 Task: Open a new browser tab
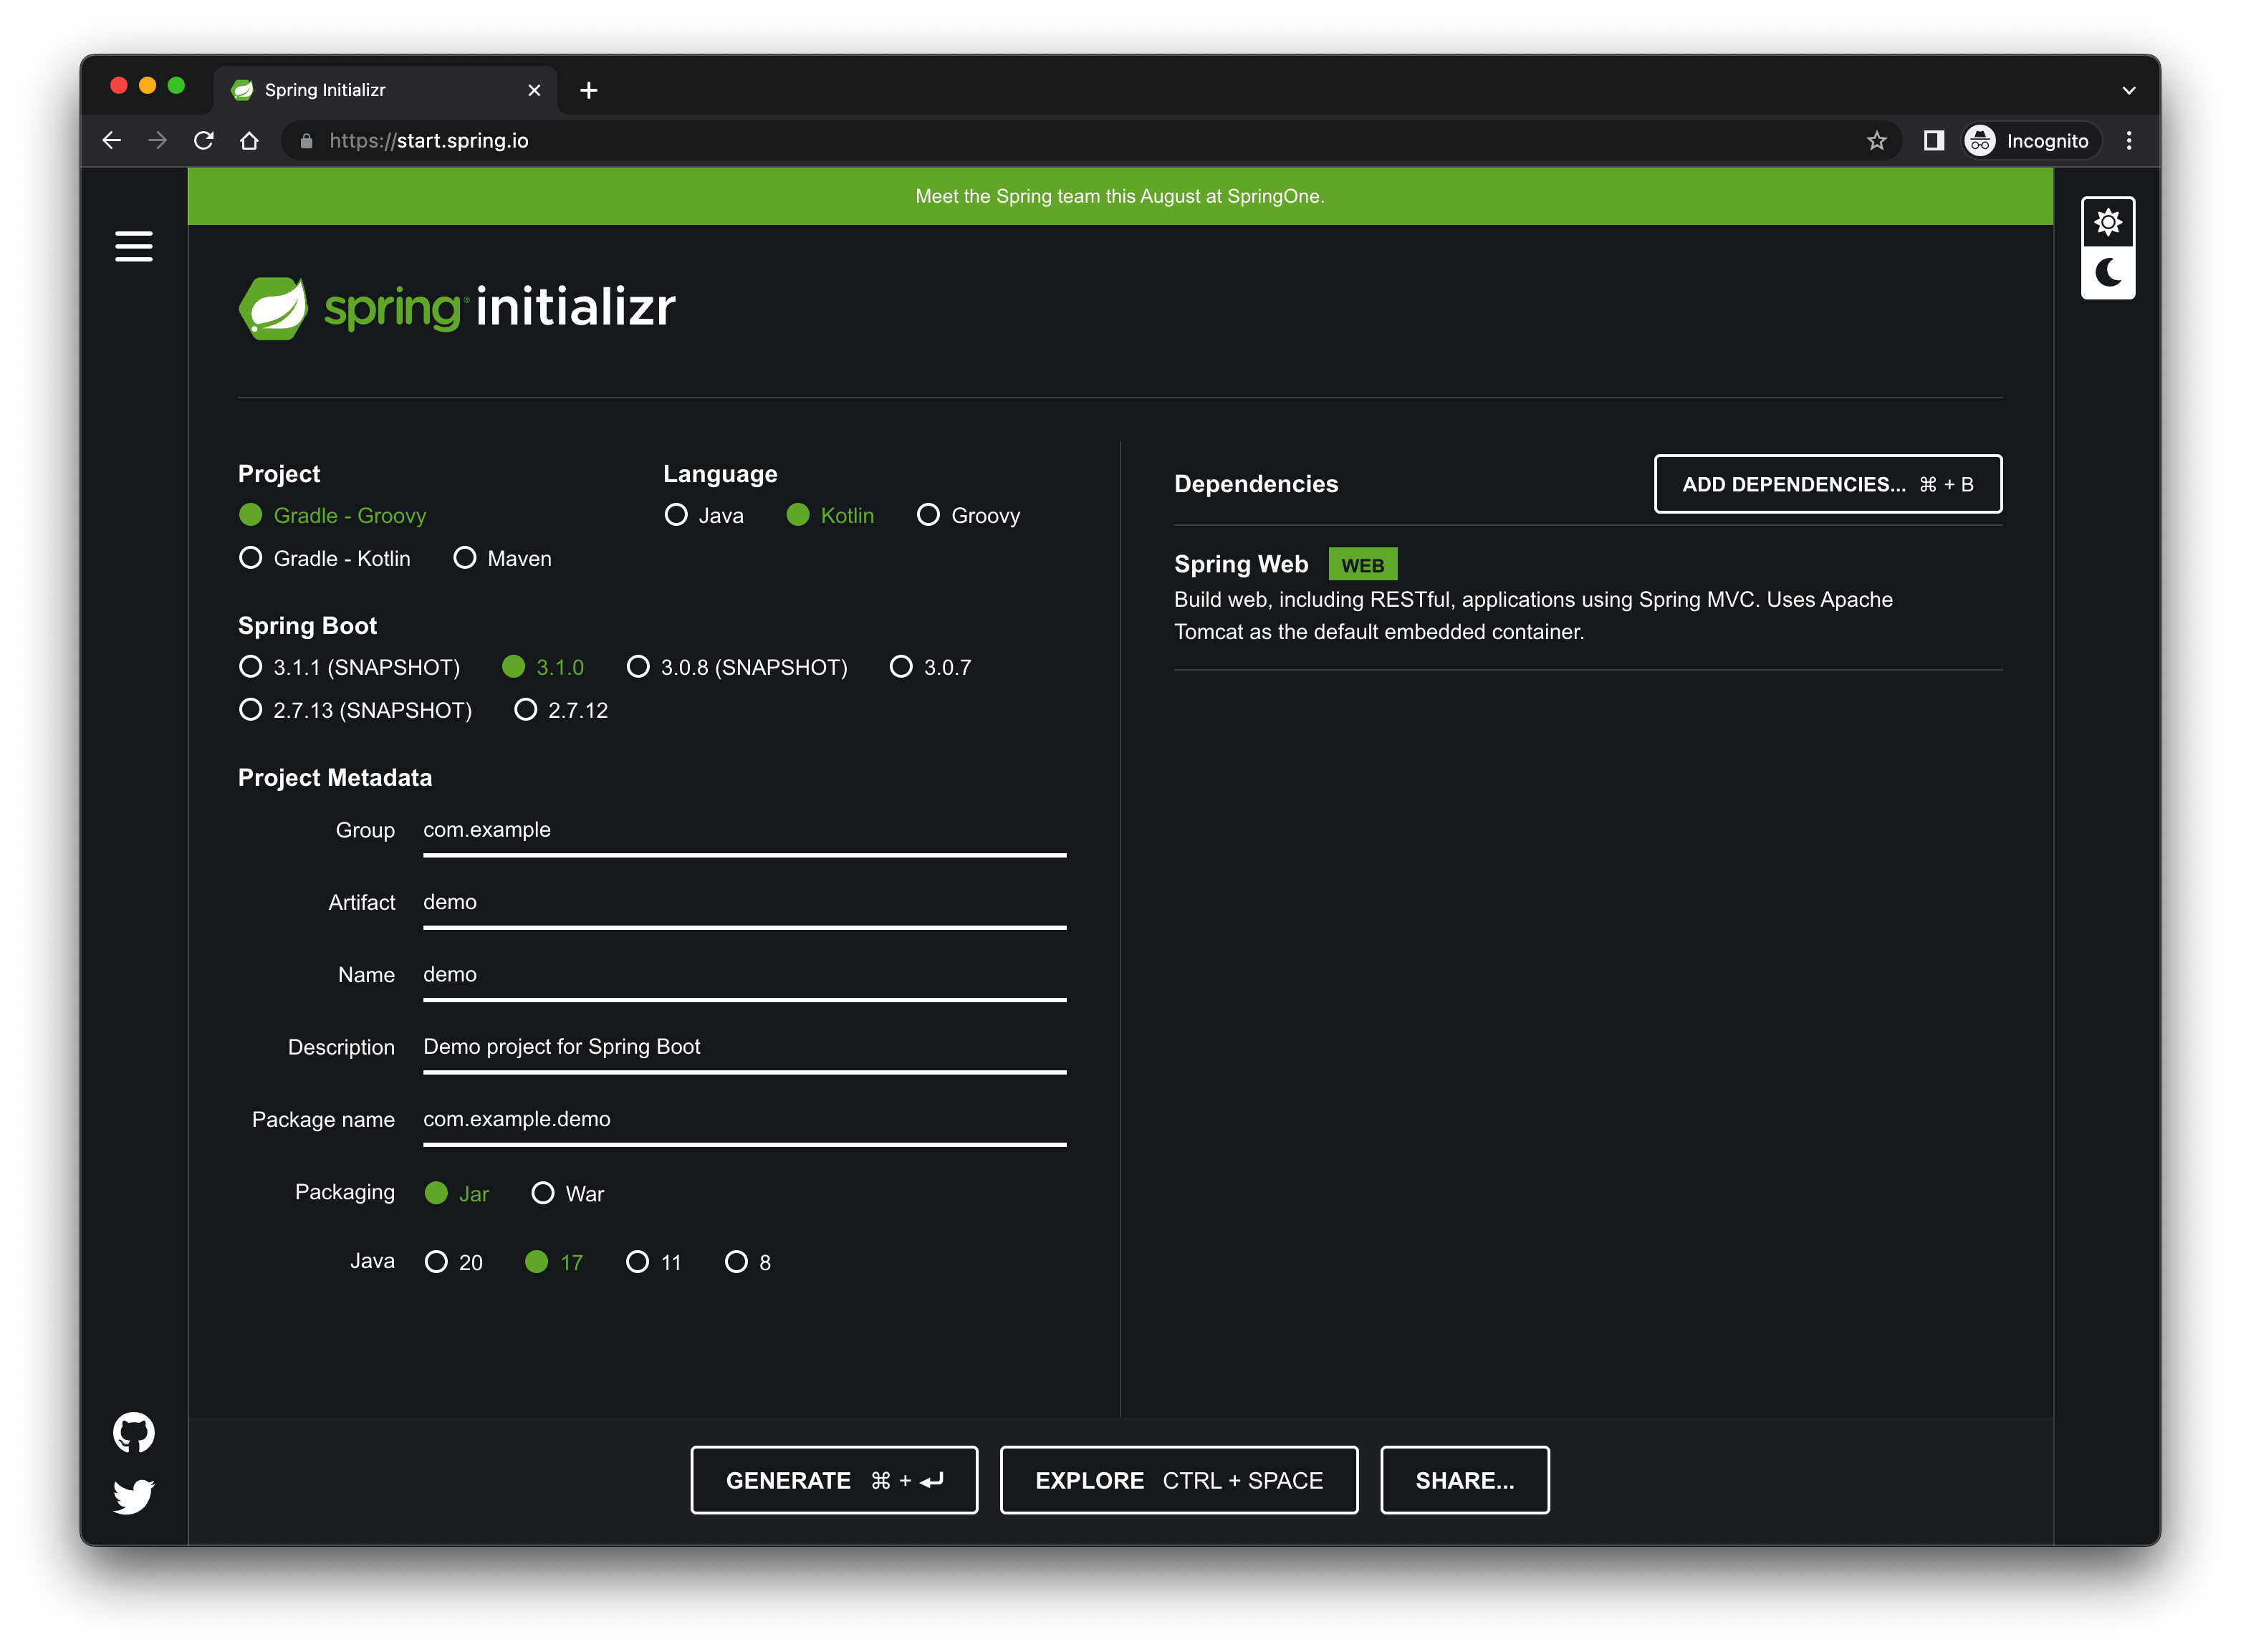589,90
